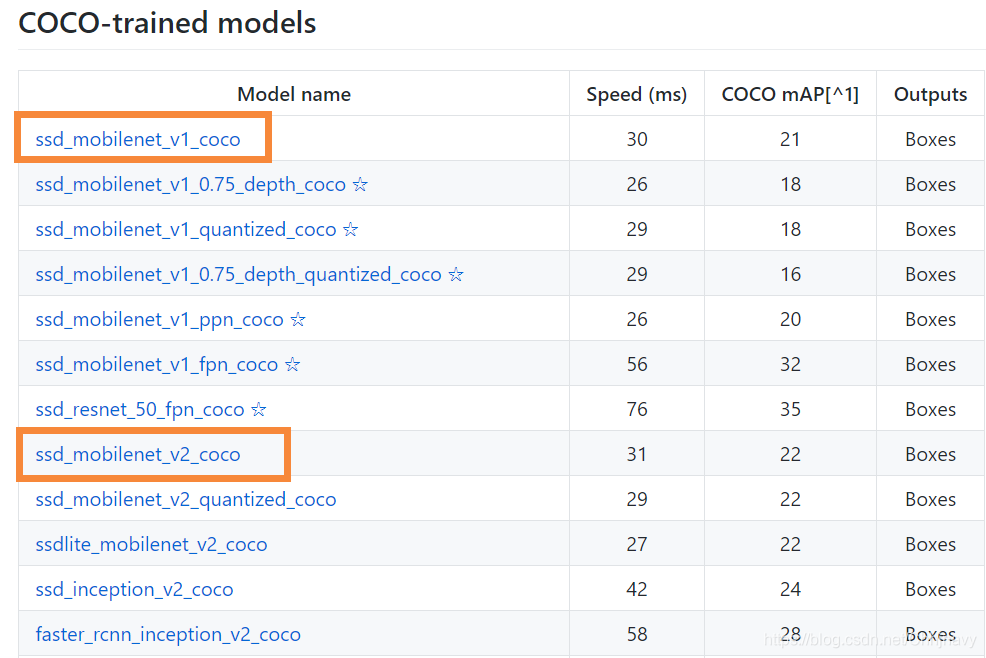Screen dimensions: 986x658
Task: Select the star after ssd_mobilenet_v1_0.75_depth_quantized_coco
Action: (x=456, y=274)
